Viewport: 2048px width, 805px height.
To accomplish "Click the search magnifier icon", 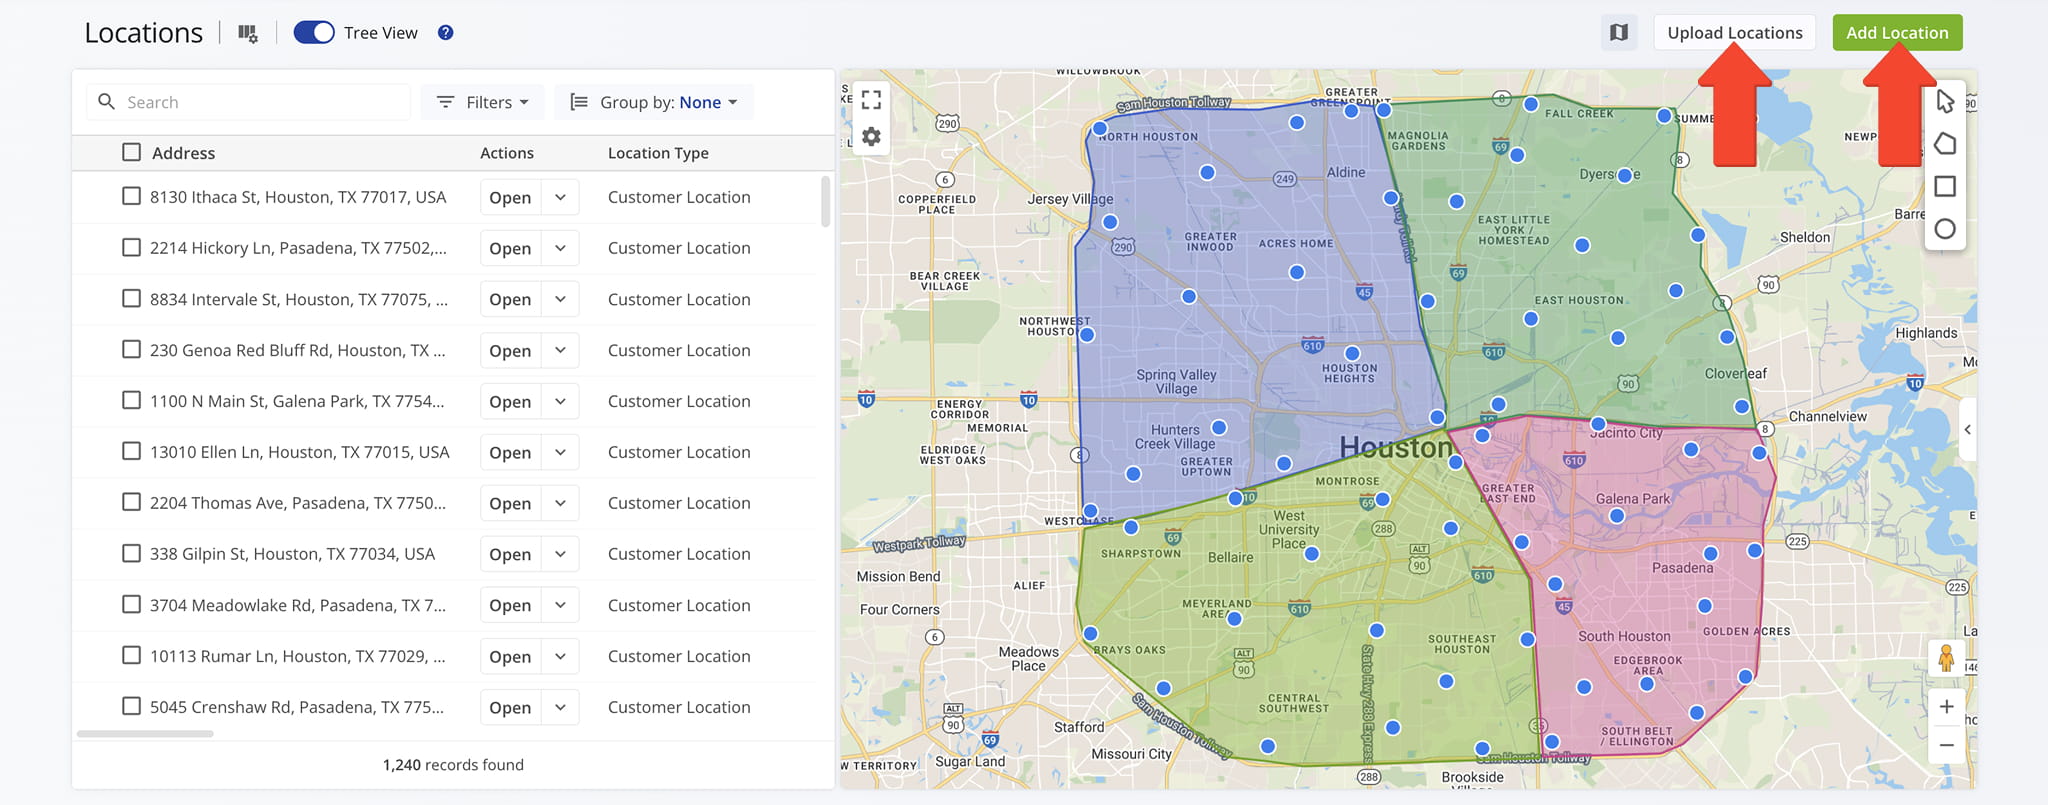I will pyautogui.click(x=107, y=102).
